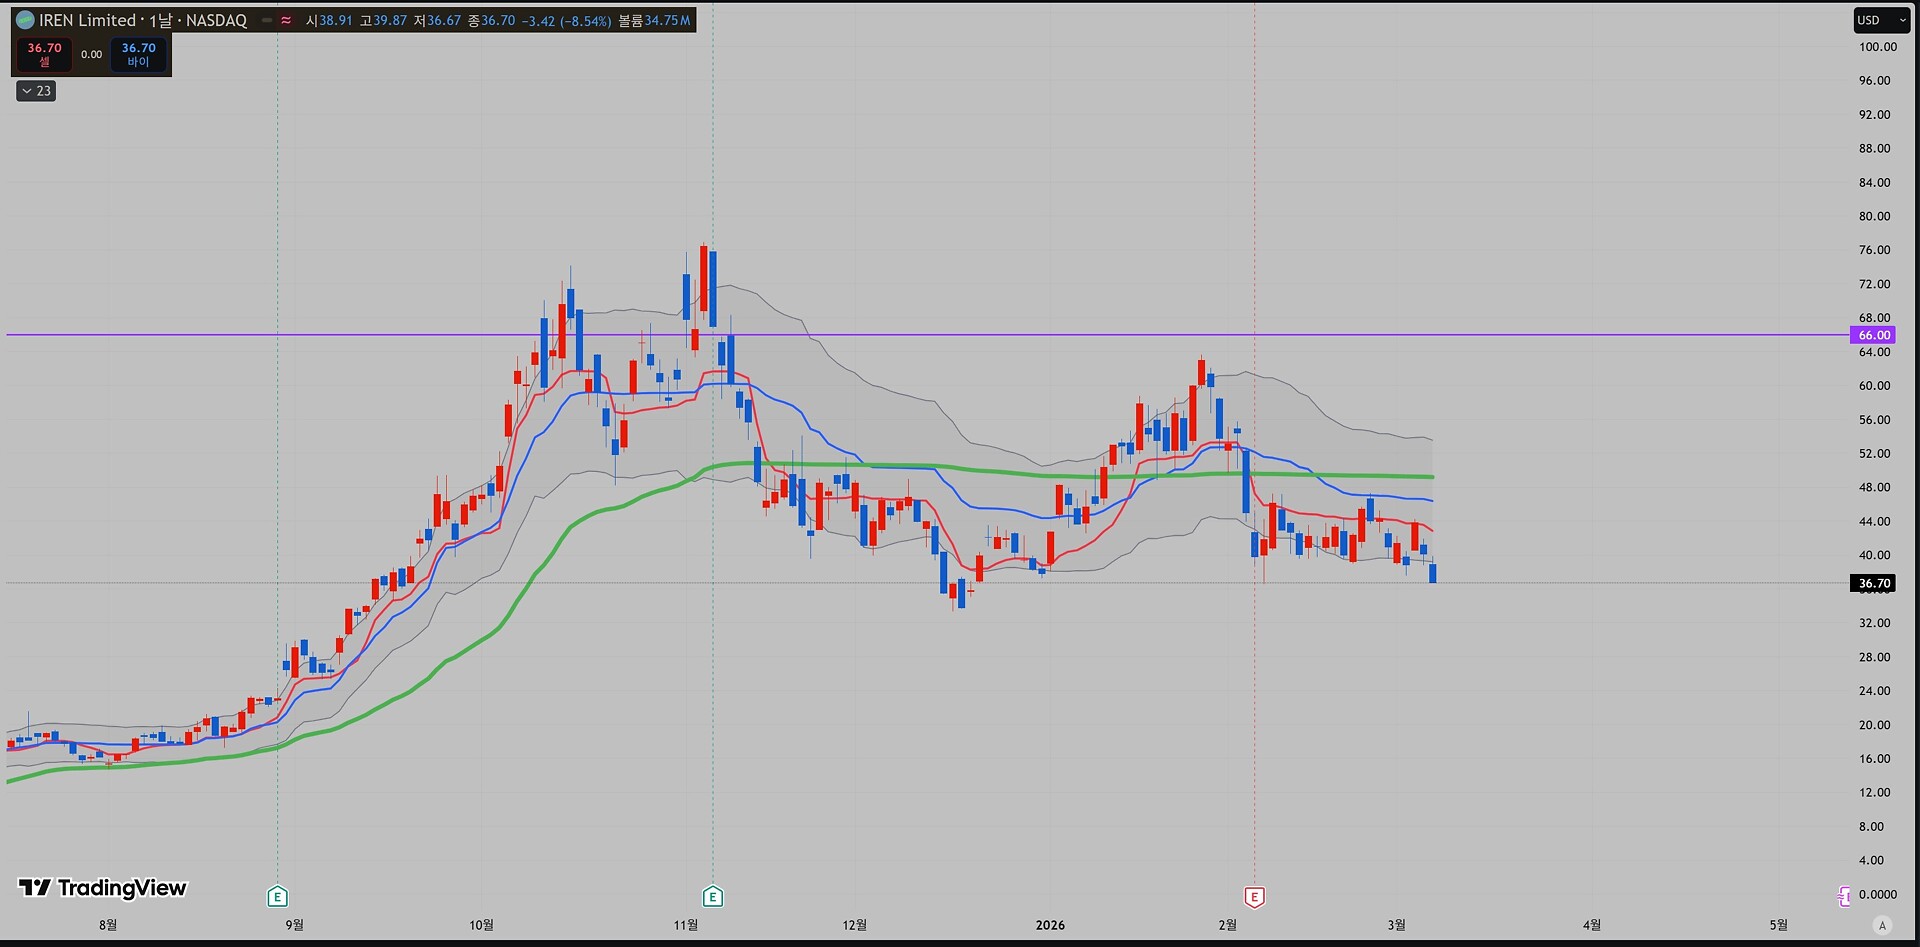Click the purple indicator icon beside 0.0000
1920x947 pixels.
click(1844, 896)
